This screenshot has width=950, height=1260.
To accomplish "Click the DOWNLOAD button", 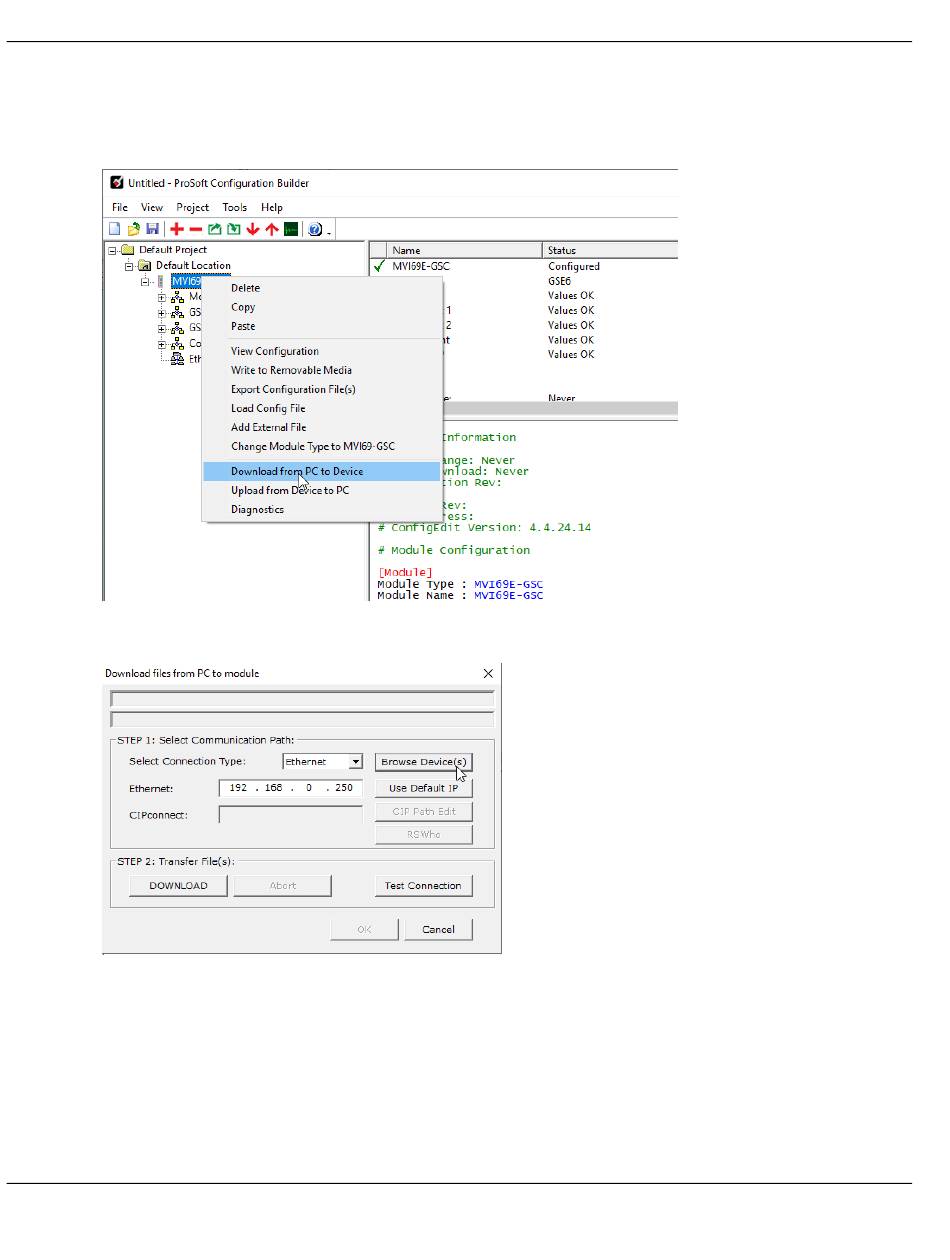I will (178, 885).
